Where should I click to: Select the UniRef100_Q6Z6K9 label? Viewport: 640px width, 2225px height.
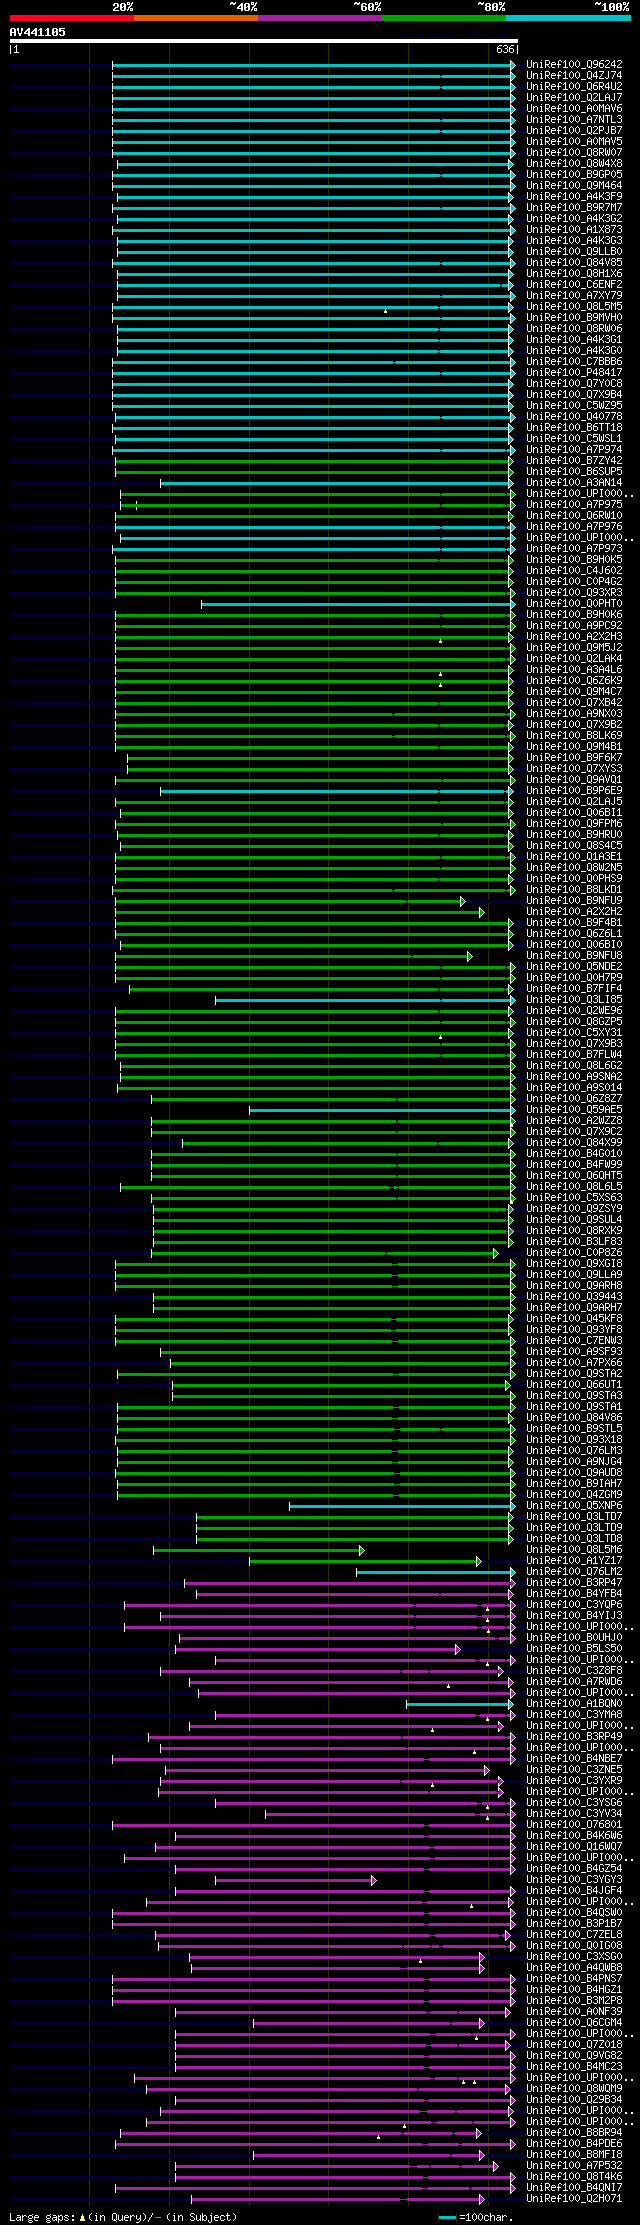(x=574, y=680)
